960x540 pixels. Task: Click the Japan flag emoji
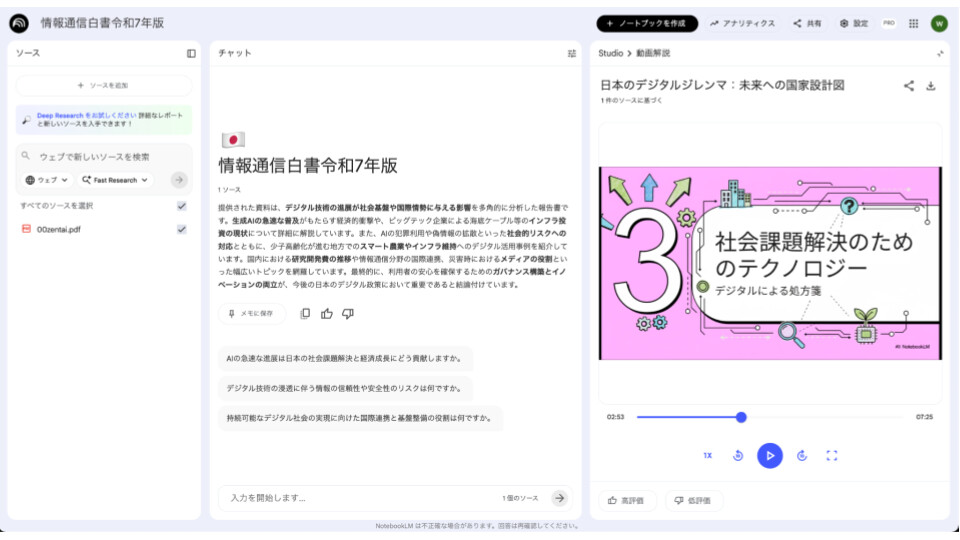tap(233, 140)
